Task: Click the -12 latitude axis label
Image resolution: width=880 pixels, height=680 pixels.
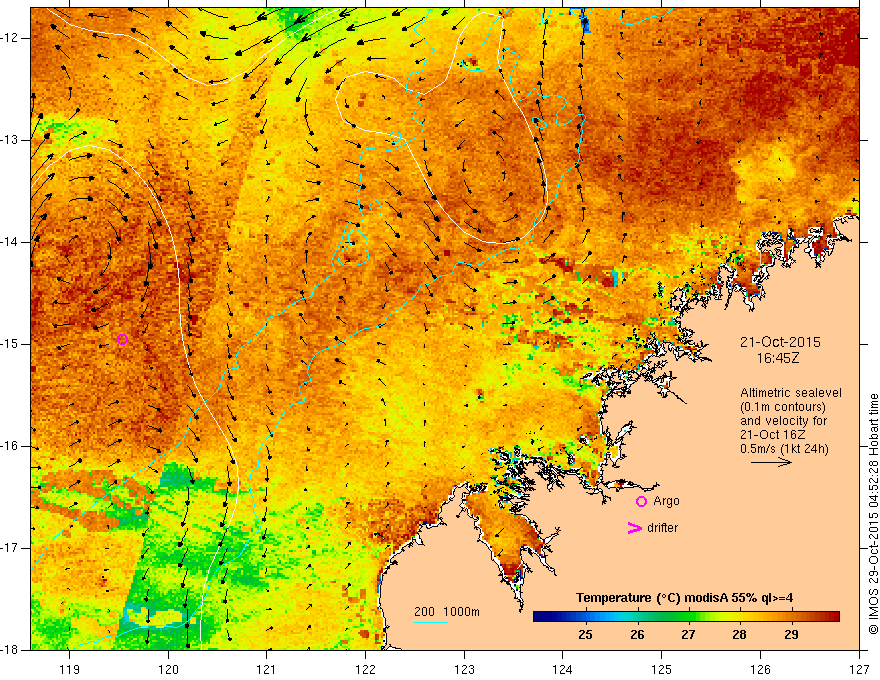Action: [x=11, y=38]
